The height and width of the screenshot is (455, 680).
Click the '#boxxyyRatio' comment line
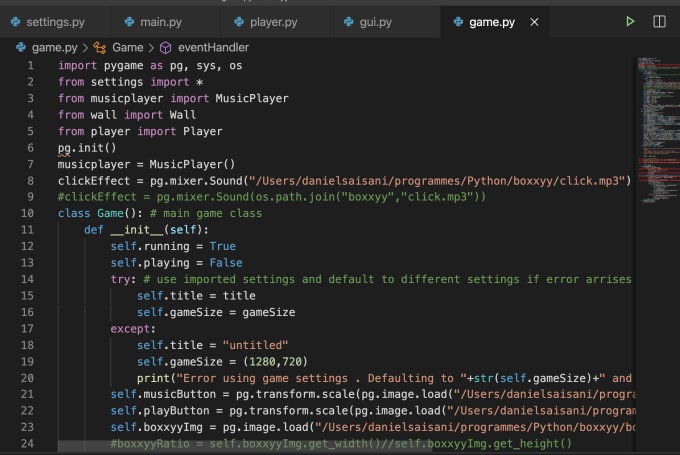(x=341, y=444)
